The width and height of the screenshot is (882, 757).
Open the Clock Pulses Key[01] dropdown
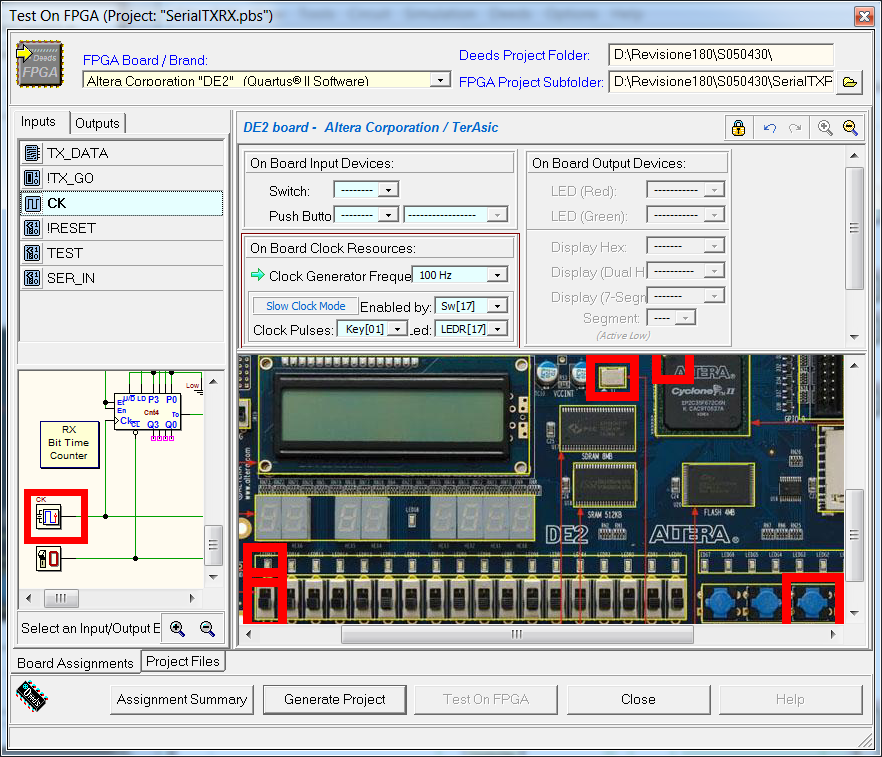tap(398, 329)
